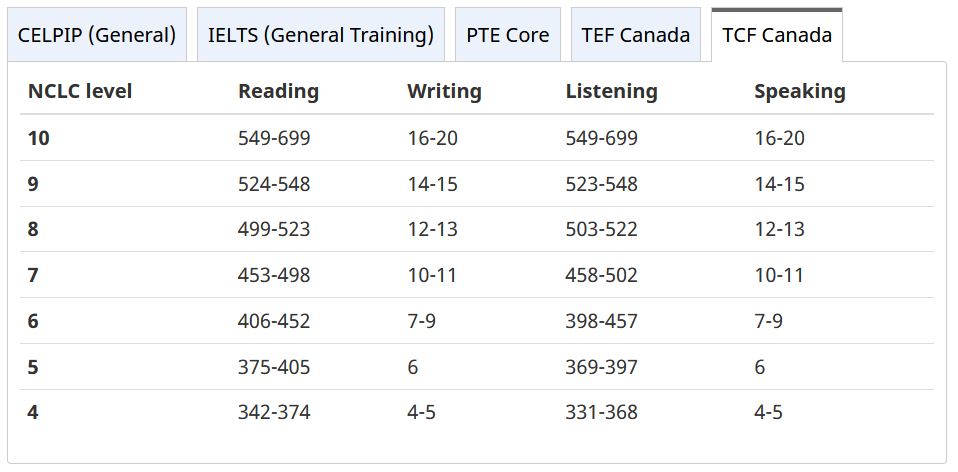Click Listening score 398-457 for level 6
958x472 pixels.
602,321
